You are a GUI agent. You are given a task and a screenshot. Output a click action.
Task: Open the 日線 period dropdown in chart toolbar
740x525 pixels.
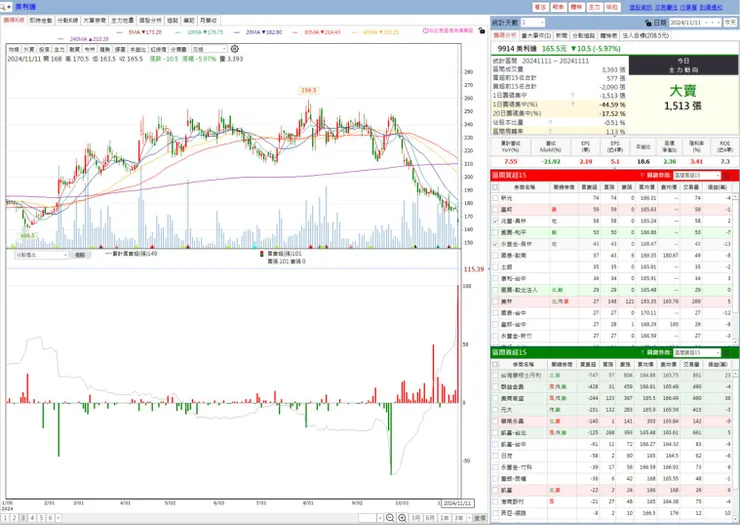click(209, 49)
